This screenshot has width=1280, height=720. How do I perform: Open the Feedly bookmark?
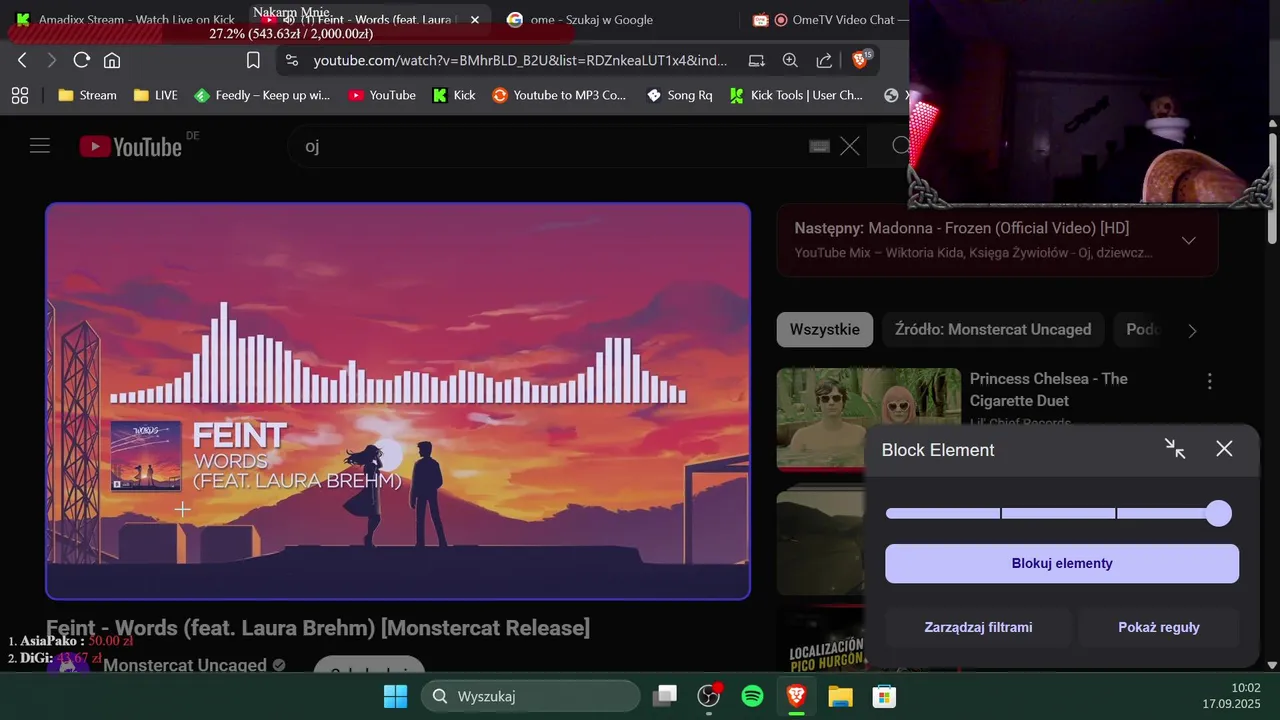[261, 95]
